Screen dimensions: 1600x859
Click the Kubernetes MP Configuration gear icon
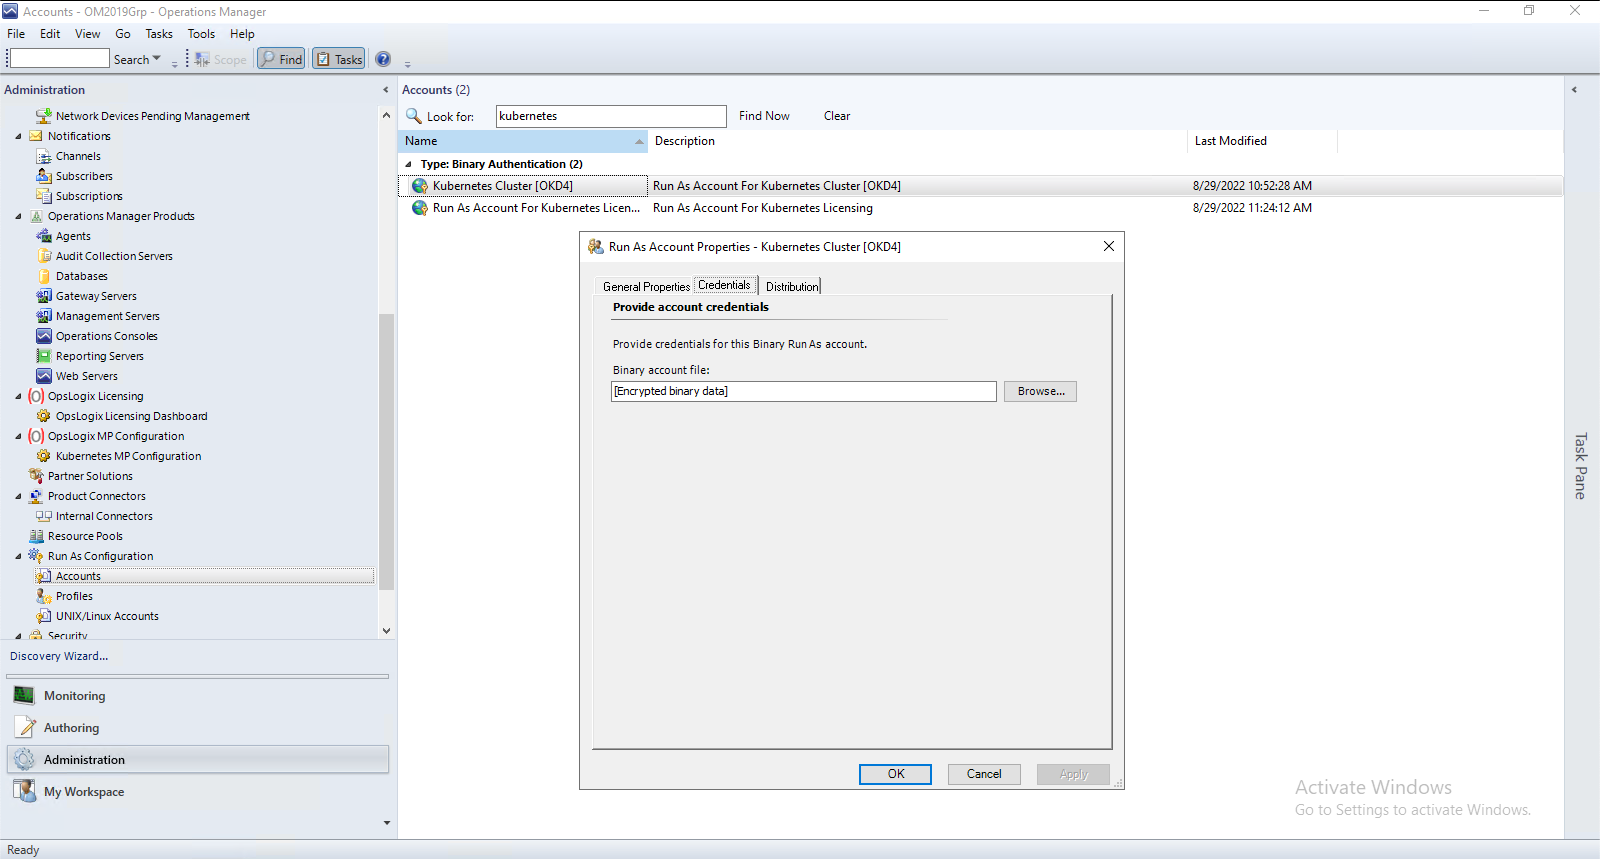tap(44, 456)
